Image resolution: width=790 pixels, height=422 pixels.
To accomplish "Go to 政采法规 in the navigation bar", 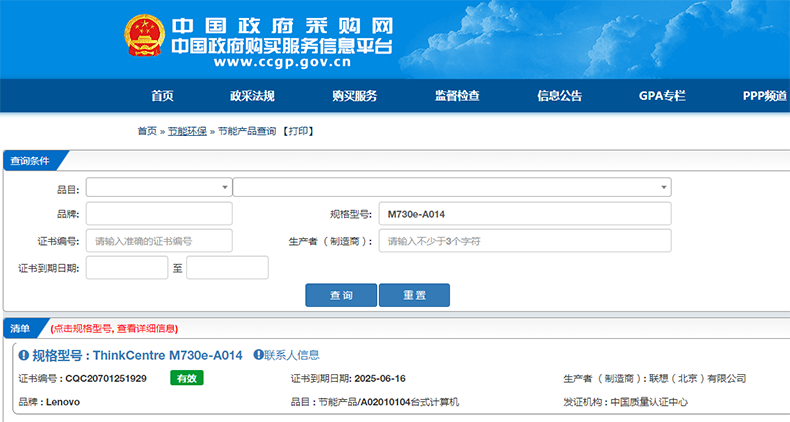I will pos(252,96).
